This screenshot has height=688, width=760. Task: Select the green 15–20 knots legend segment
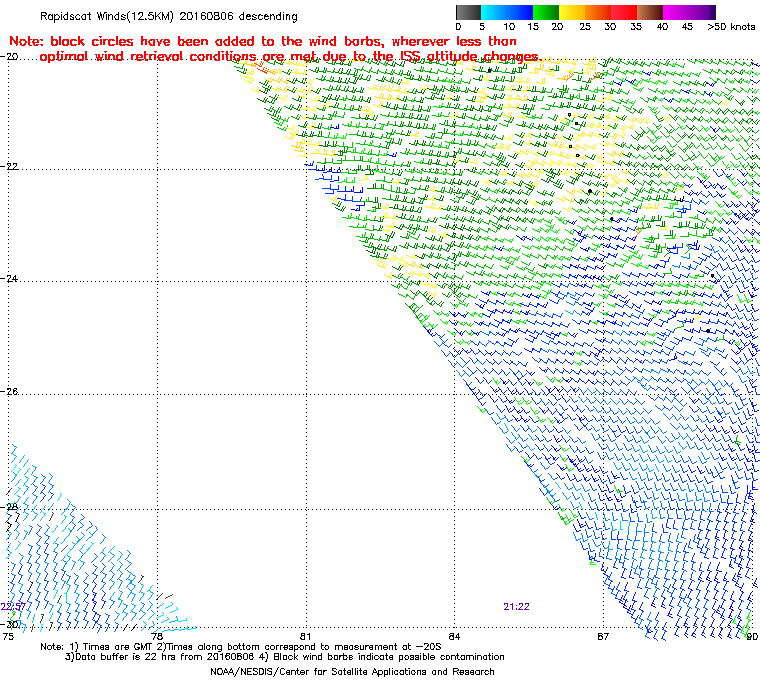coord(546,12)
